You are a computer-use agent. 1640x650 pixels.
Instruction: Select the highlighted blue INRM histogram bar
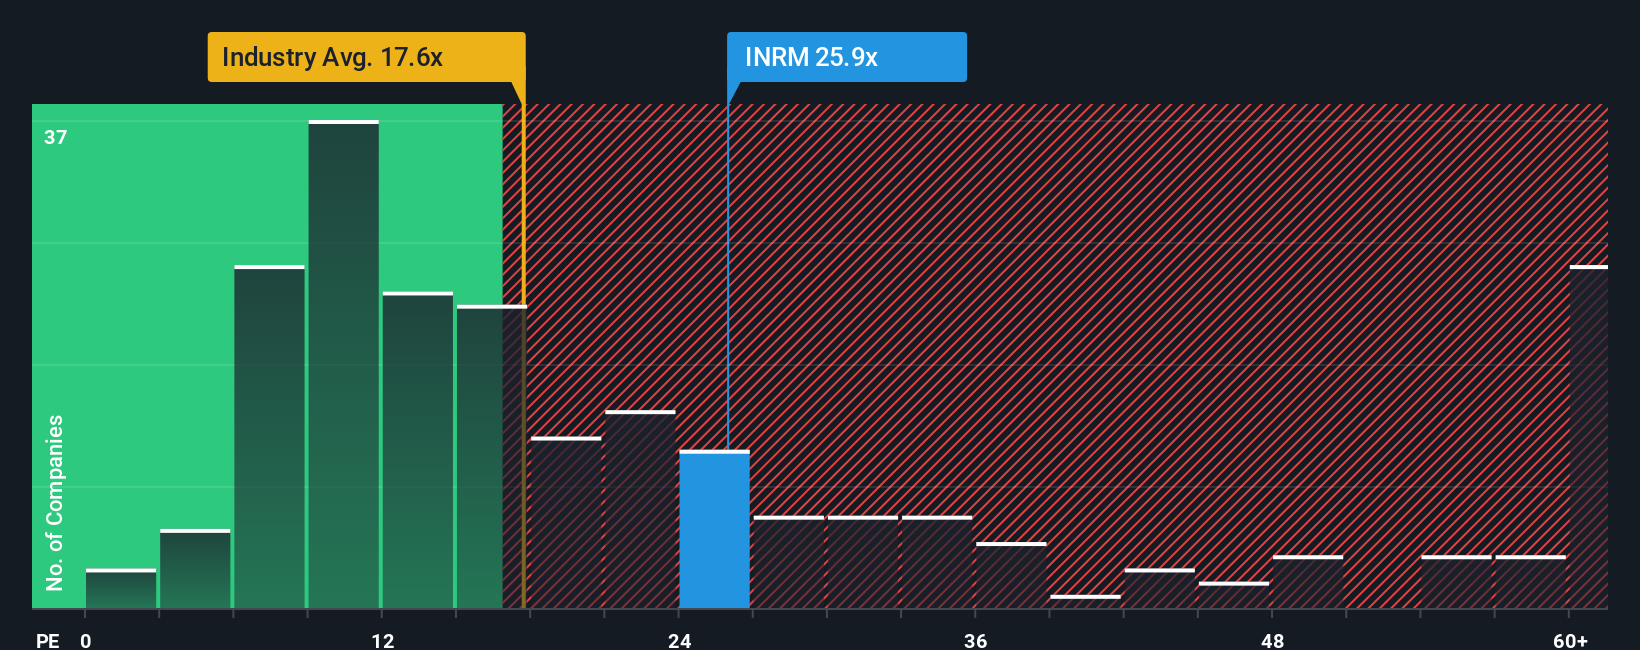click(714, 529)
